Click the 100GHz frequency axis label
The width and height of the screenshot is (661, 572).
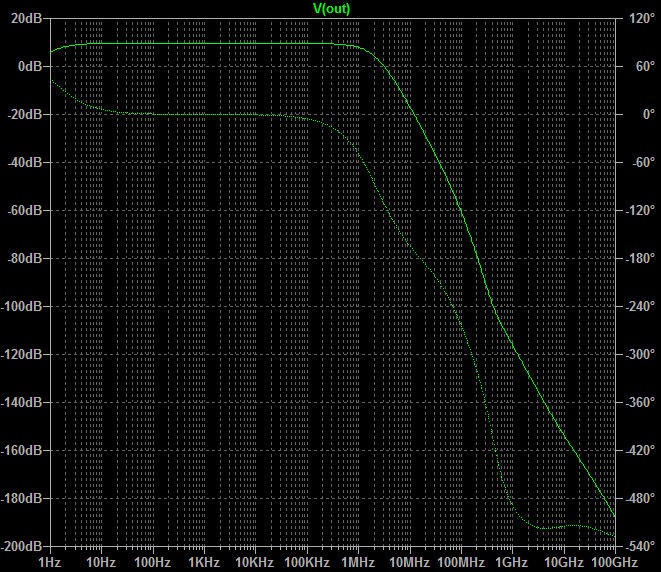(615, 562)
